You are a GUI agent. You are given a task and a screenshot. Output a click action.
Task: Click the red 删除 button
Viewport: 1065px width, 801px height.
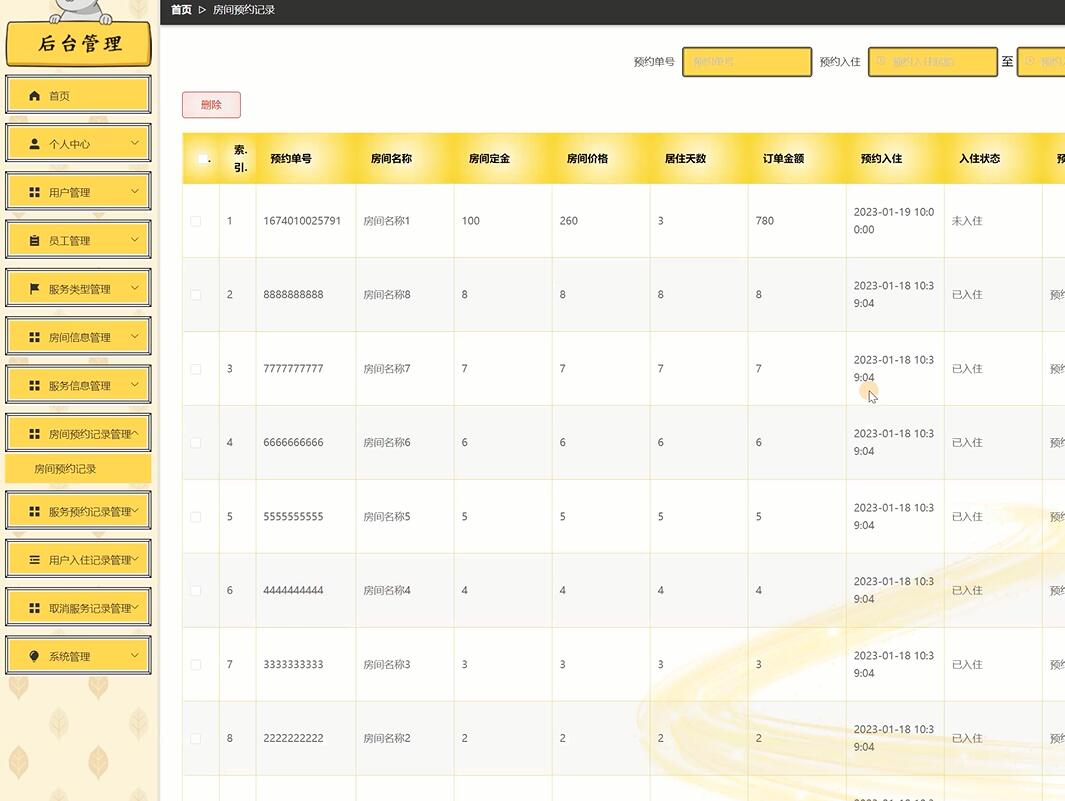tap(211, 105)
